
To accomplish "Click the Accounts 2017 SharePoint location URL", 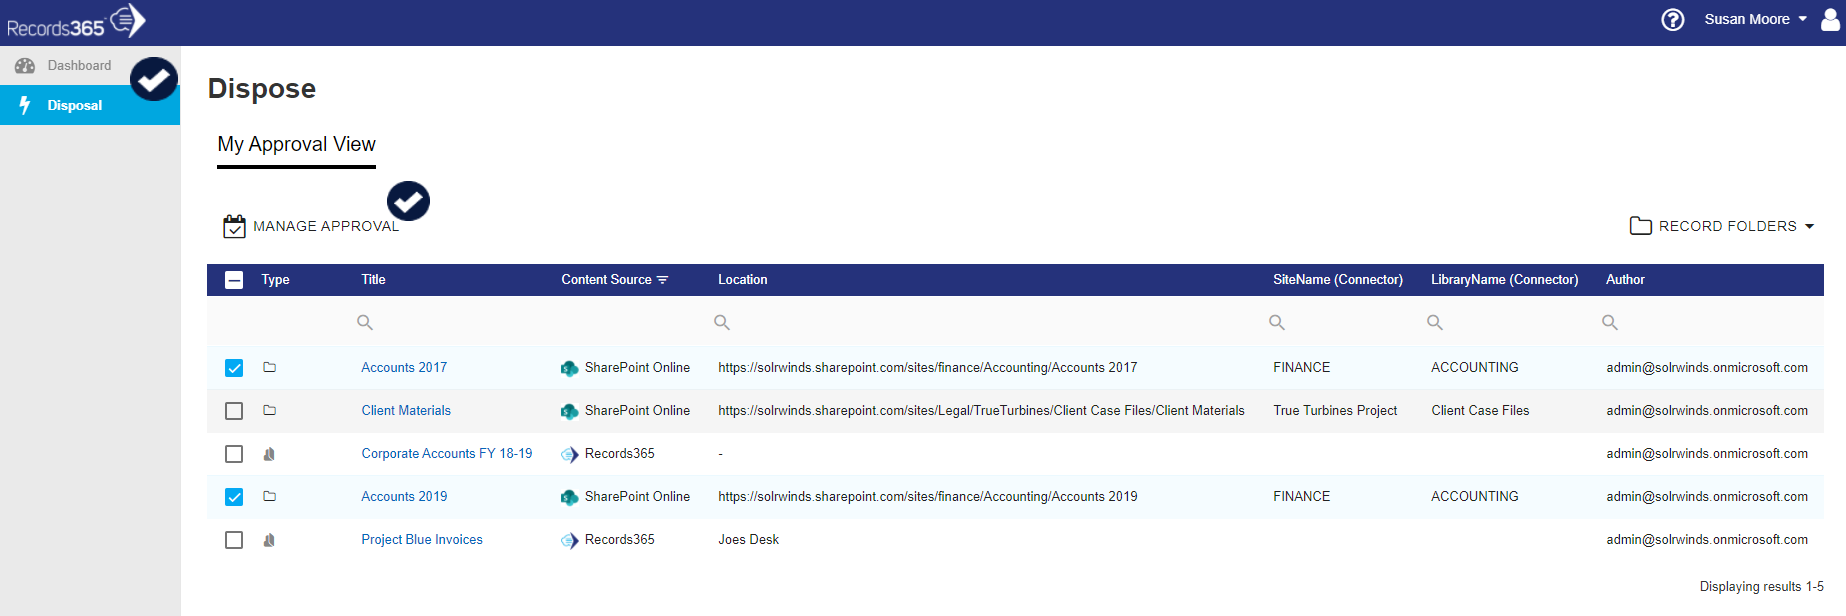I will 927,367.
